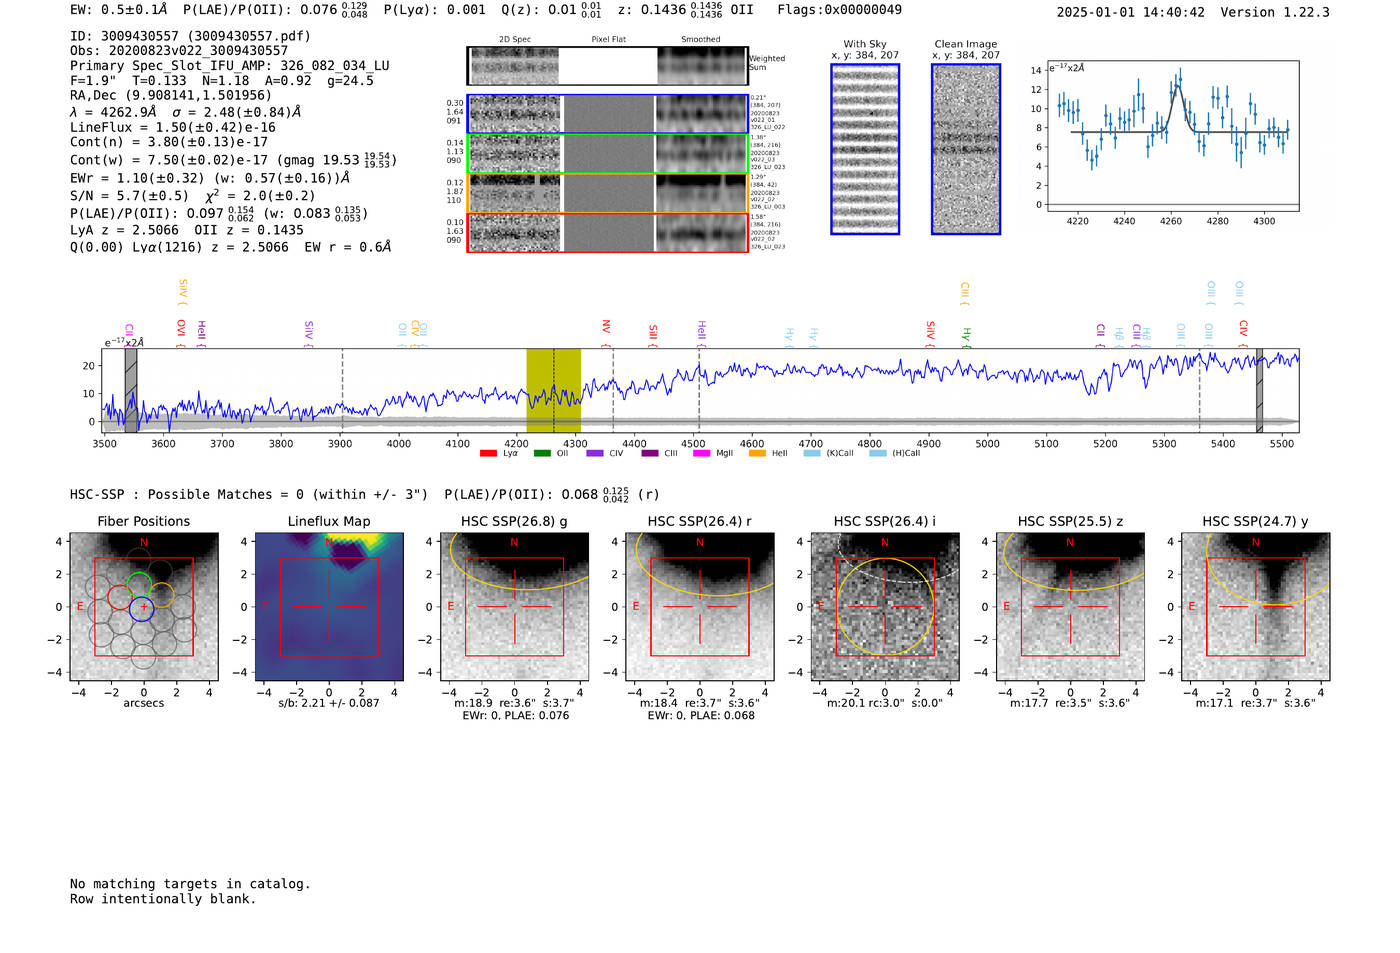1400x953 pixels.
Task: Click the red E compass label in Fiber Positions
Action: click(x=80, y=607)
